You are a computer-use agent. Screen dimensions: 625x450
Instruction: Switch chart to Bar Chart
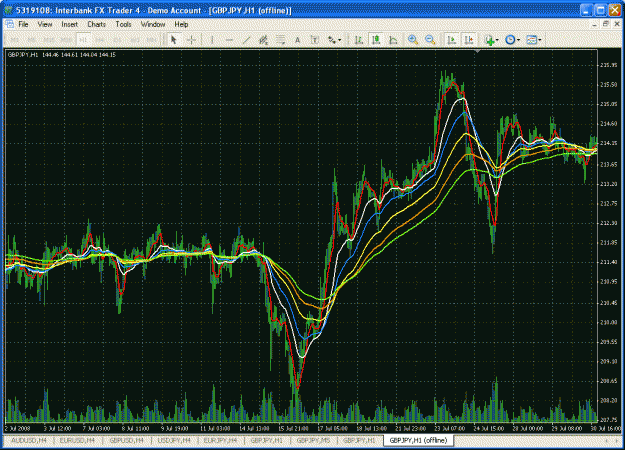coord(359,40)
